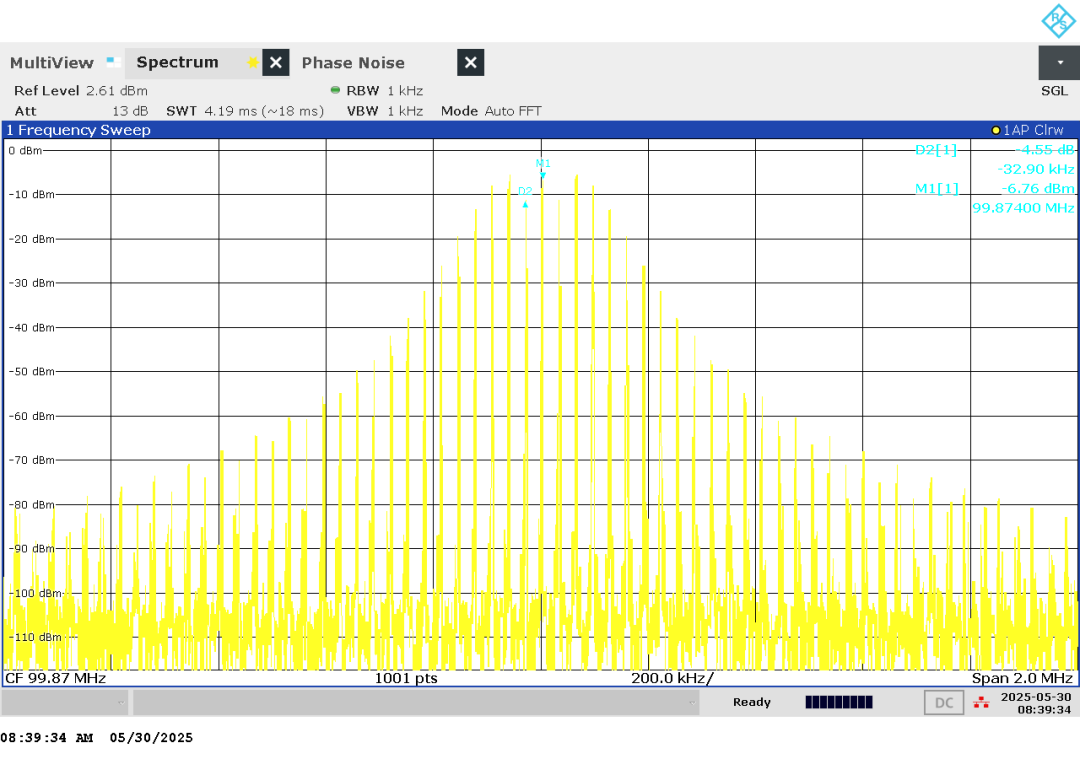The width and height of the screenshot is (1080, 759).
Task: Close the Phase Noise tab
Action: (x=470, y=63)
